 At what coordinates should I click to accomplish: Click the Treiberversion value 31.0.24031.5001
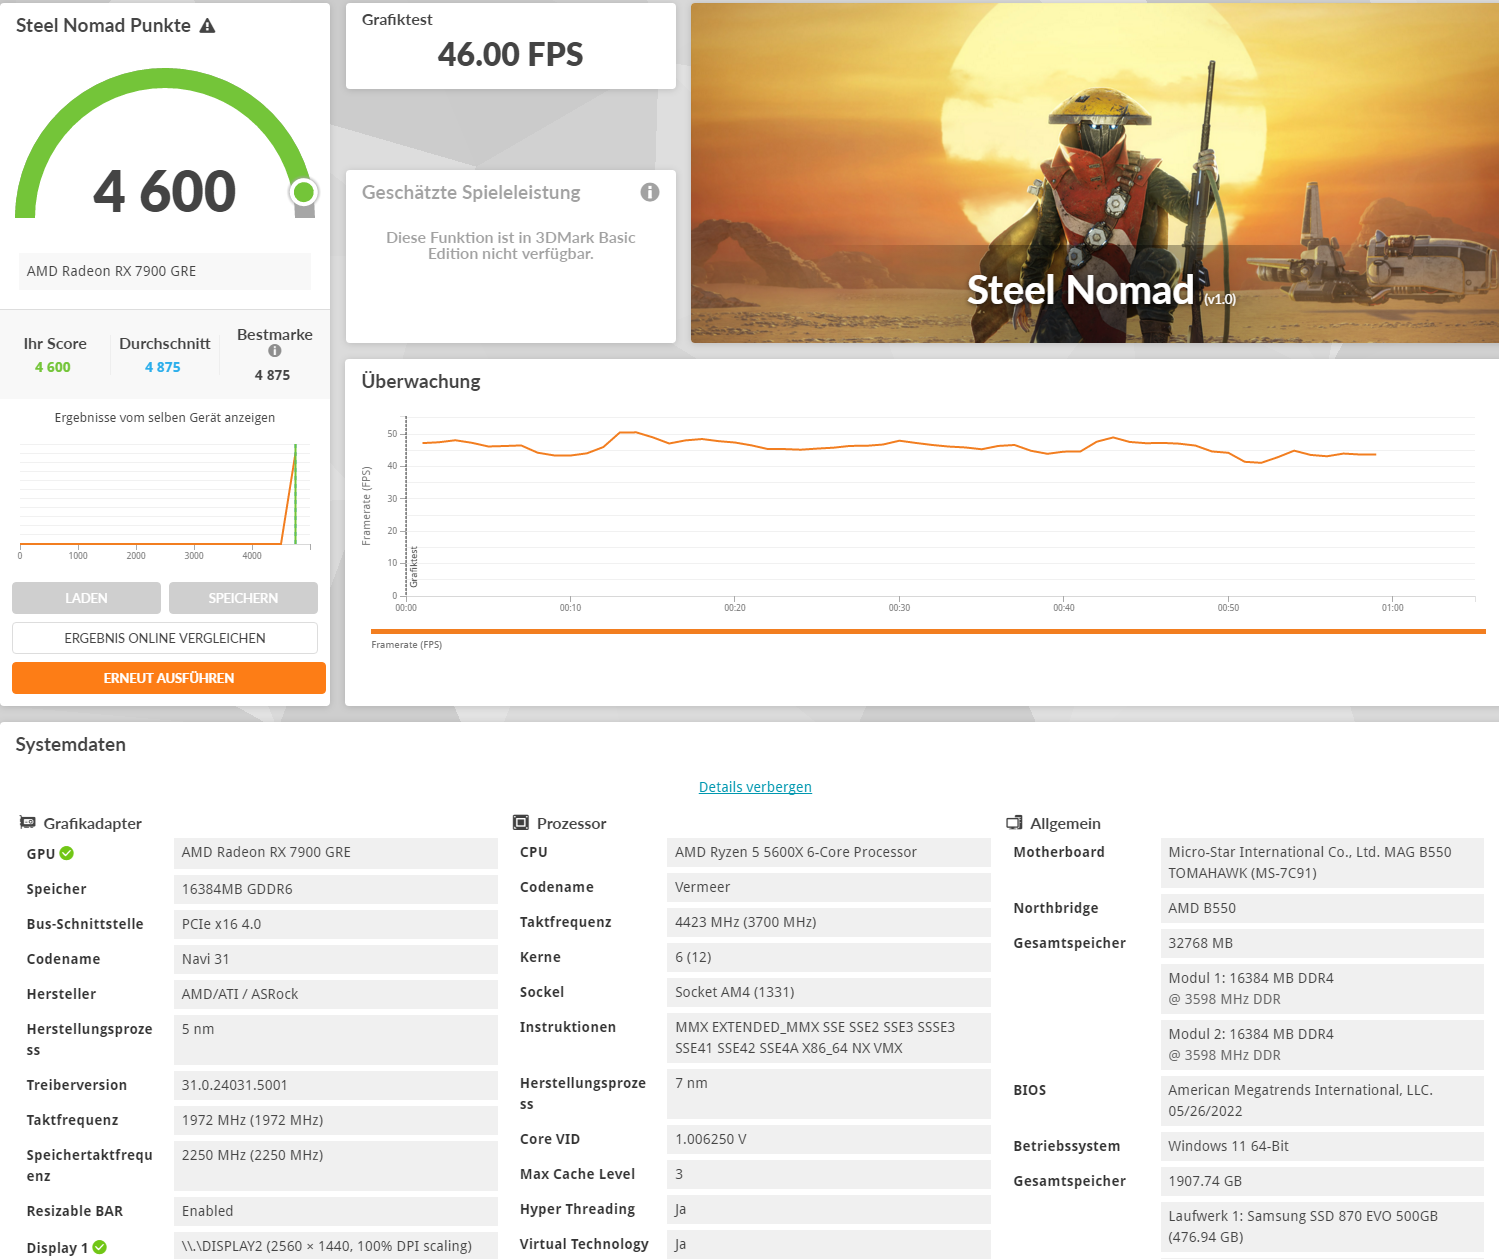pyautogui.click(x=336, y=1085)
